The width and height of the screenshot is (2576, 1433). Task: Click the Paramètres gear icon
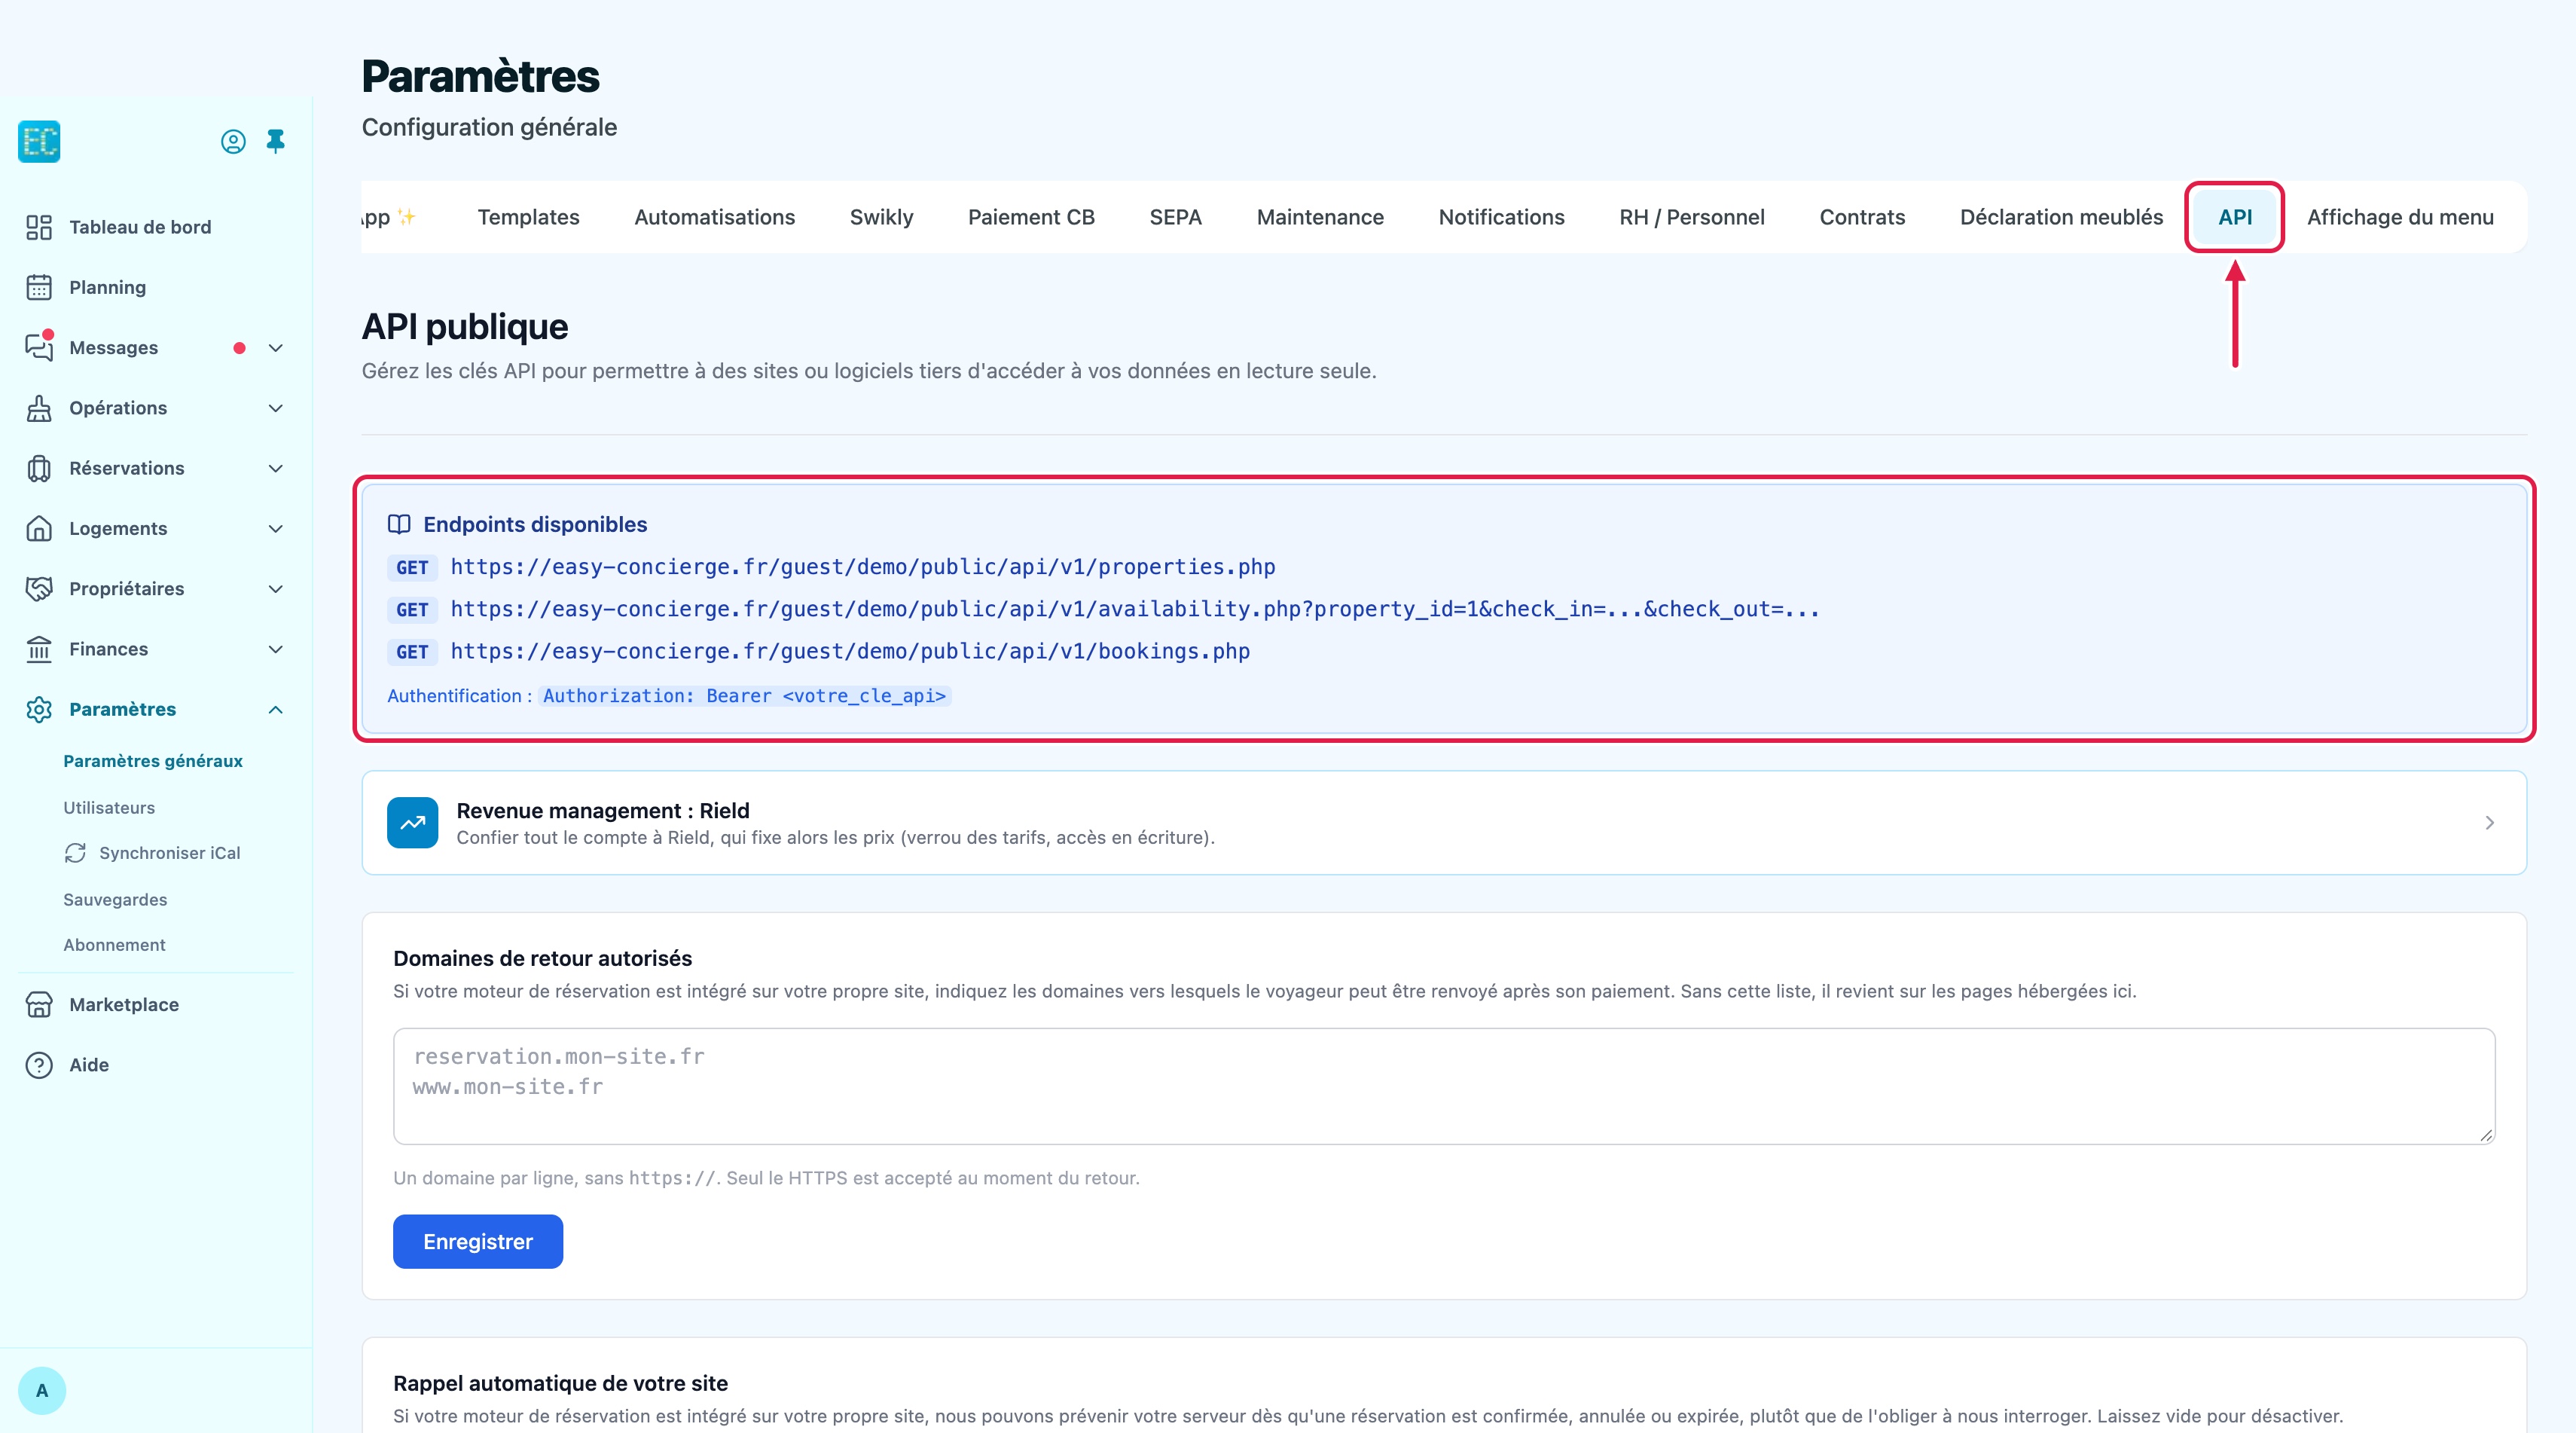(39, 709)
